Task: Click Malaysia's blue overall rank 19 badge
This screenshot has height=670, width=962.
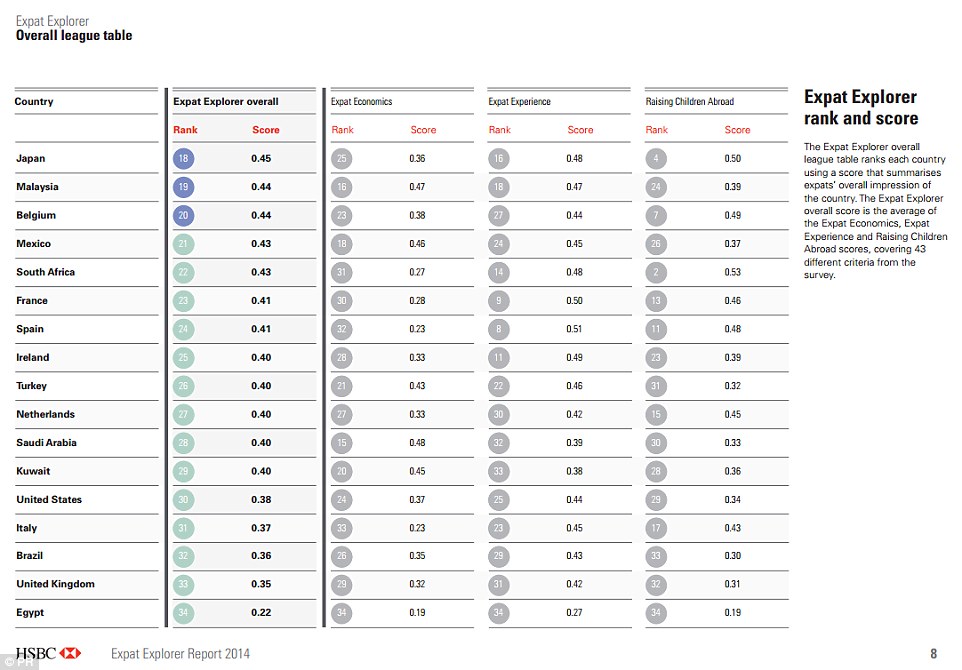Action: coord(183,187)
